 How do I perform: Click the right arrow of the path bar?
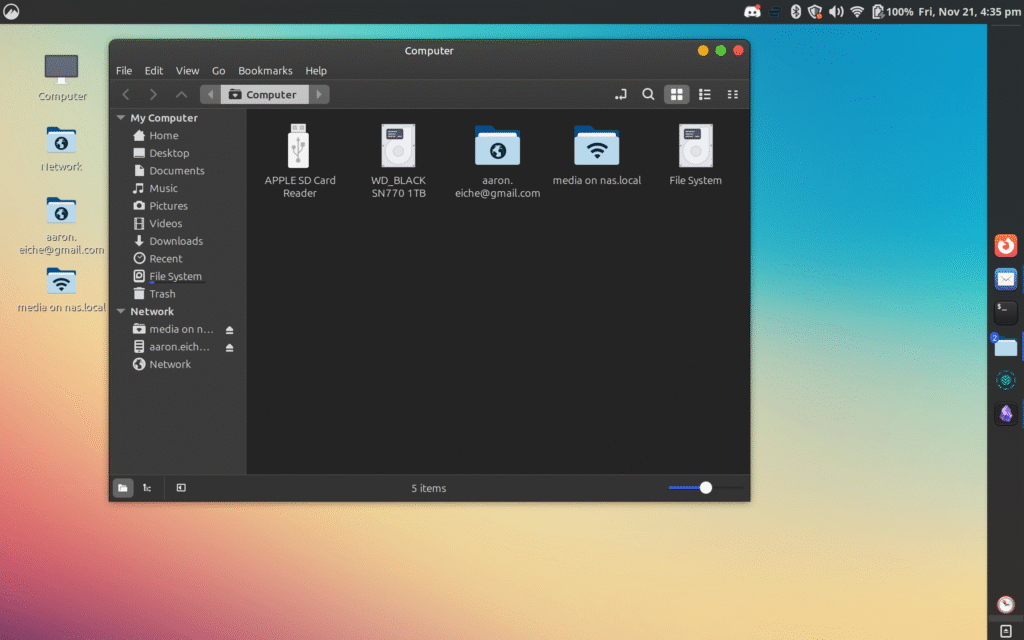319,95
